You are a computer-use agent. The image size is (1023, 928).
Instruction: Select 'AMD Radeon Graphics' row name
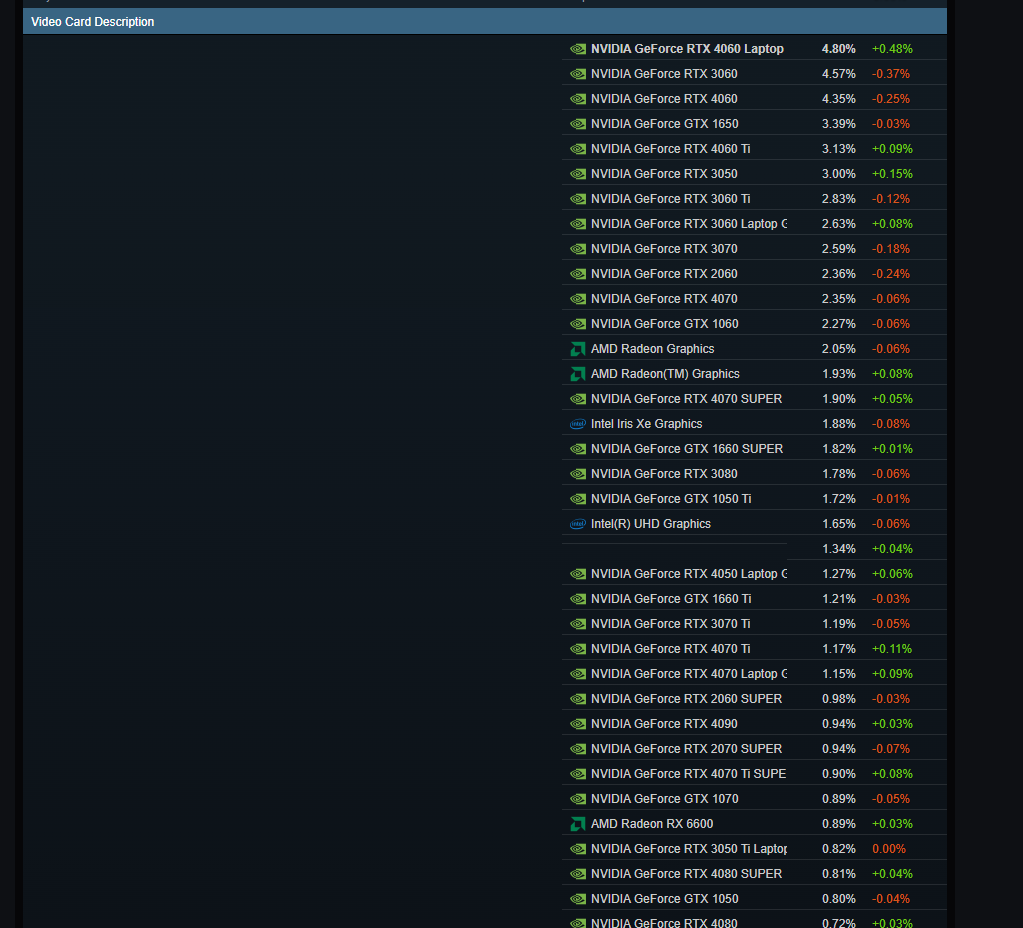(652, 349)
